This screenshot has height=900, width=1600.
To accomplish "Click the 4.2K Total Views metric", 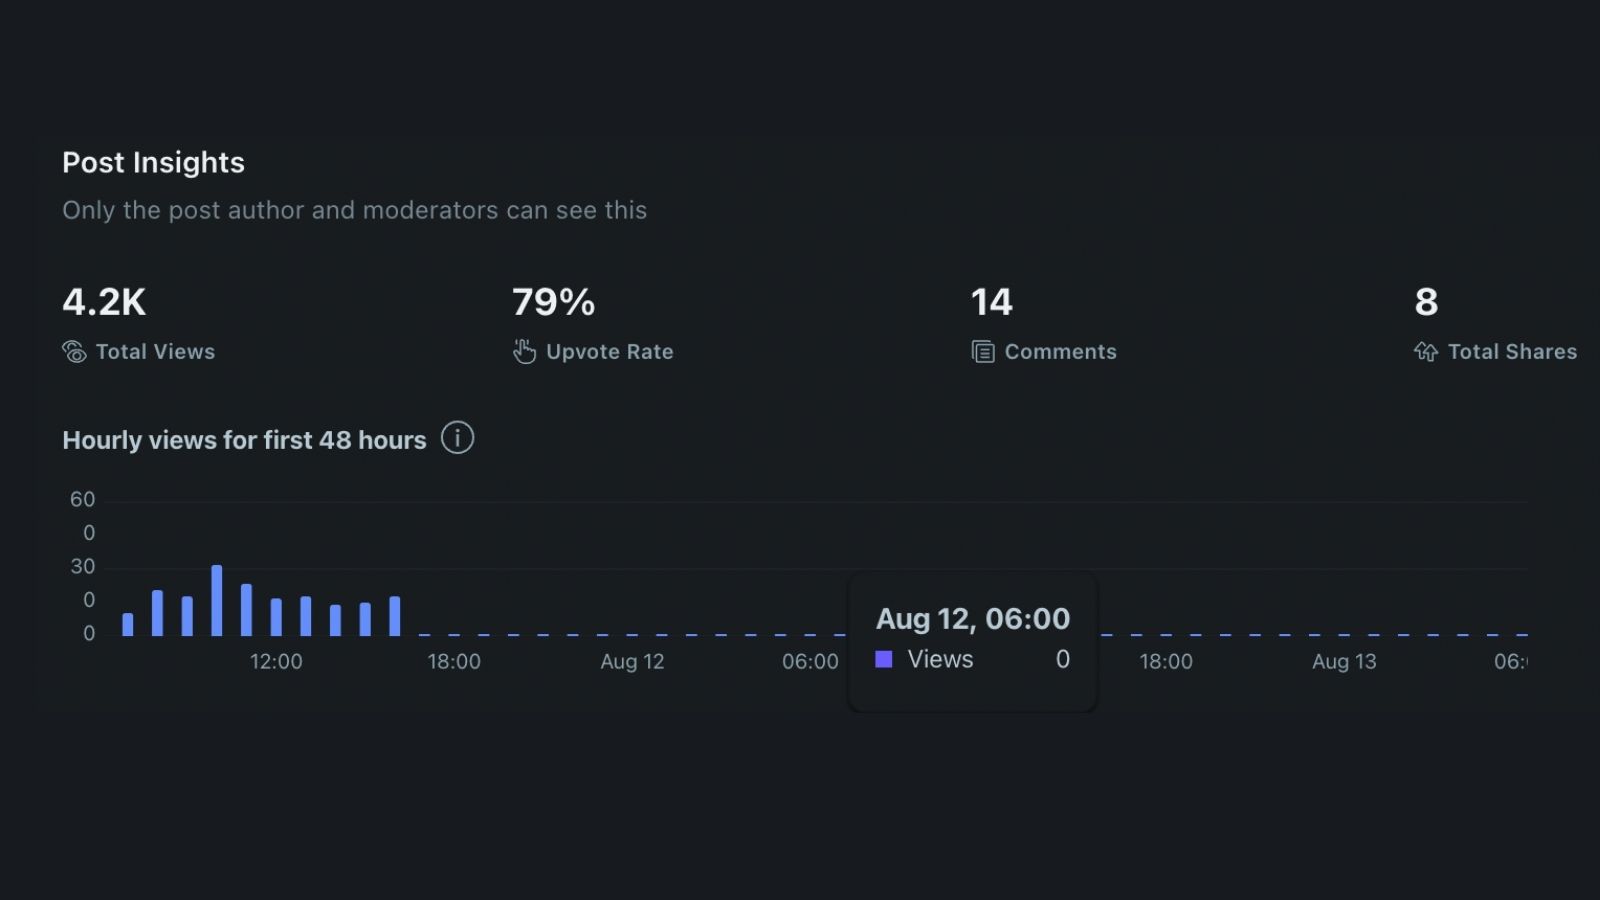I will pyautogui.click(x=104, y=301).
